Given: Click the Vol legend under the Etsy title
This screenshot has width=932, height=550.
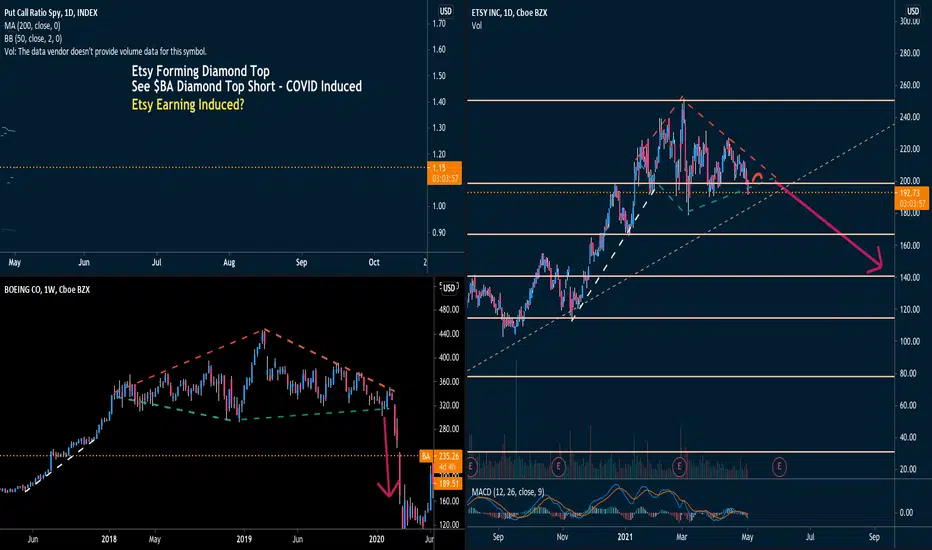Looking at the screenshot, I should [x=477, y=26].
